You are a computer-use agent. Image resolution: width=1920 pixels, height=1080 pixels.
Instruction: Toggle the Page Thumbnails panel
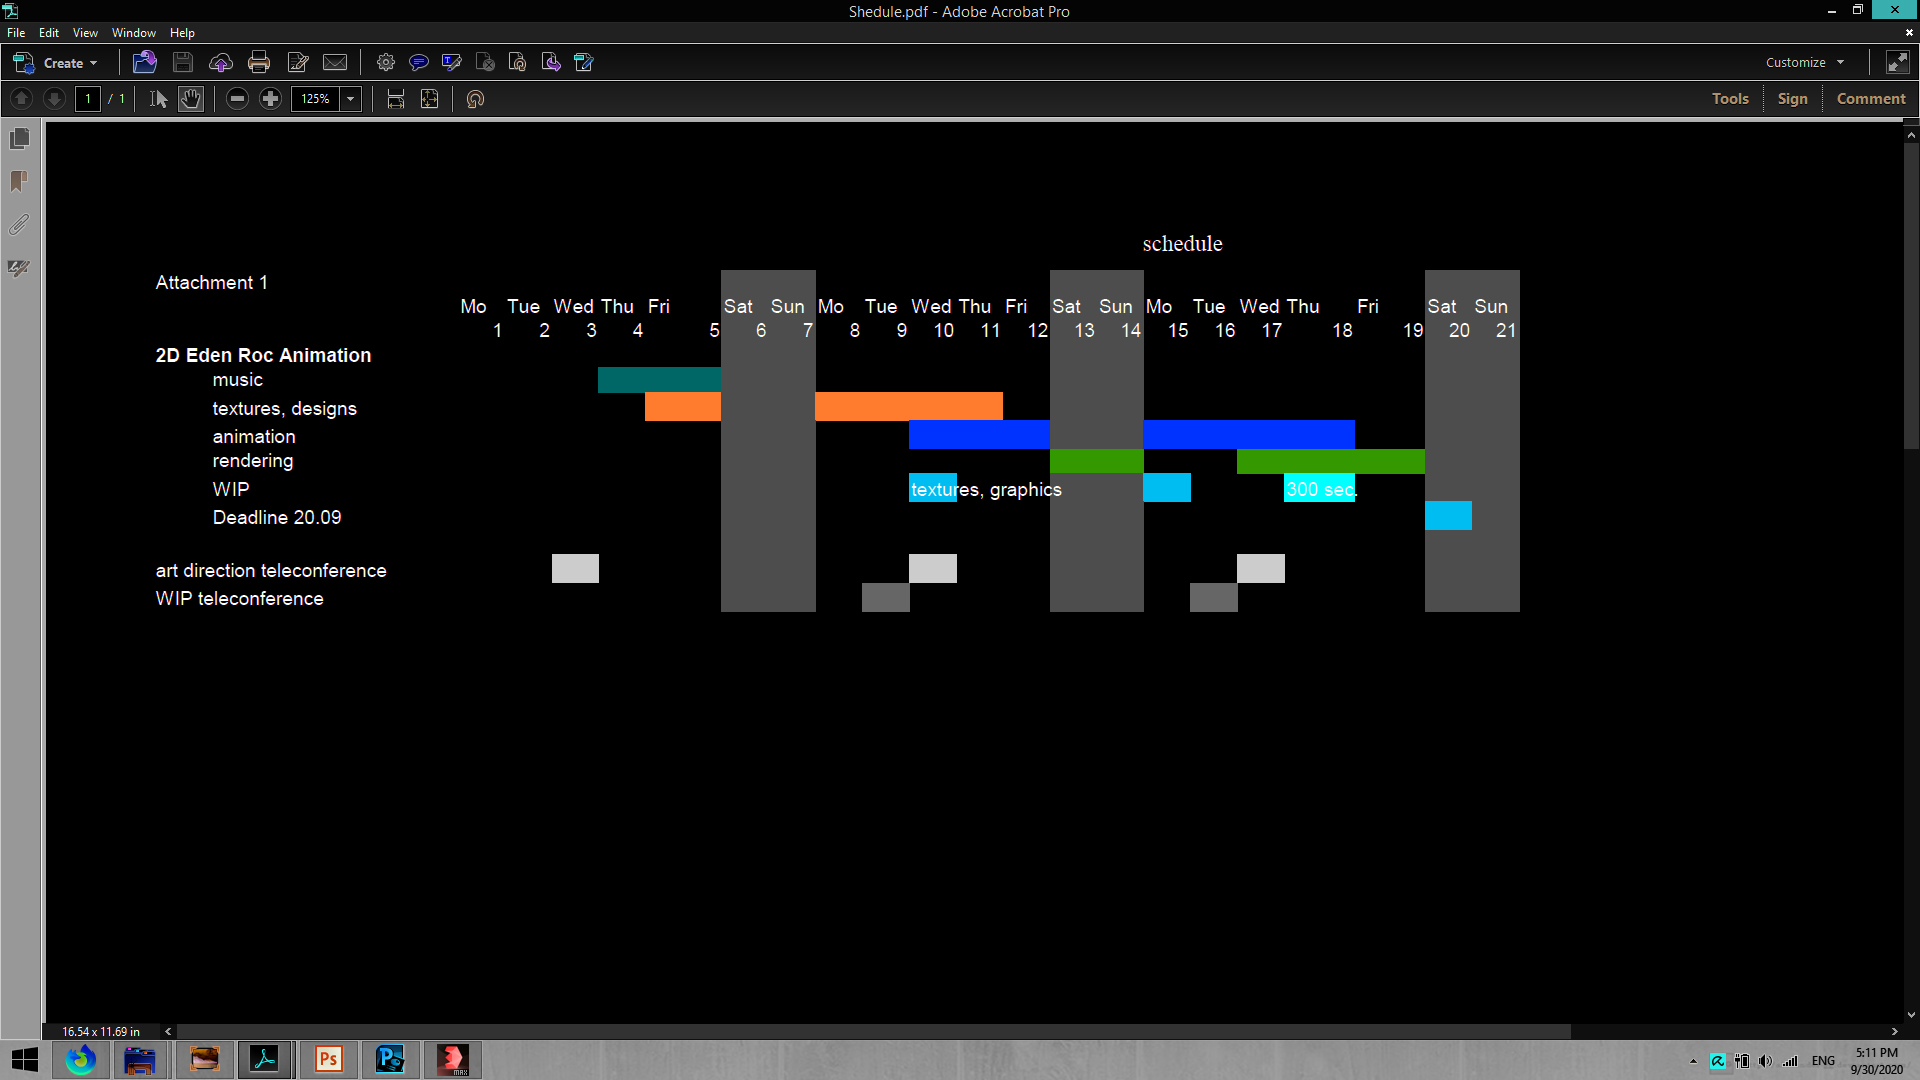pyautogui.click(x=19, y=138)
